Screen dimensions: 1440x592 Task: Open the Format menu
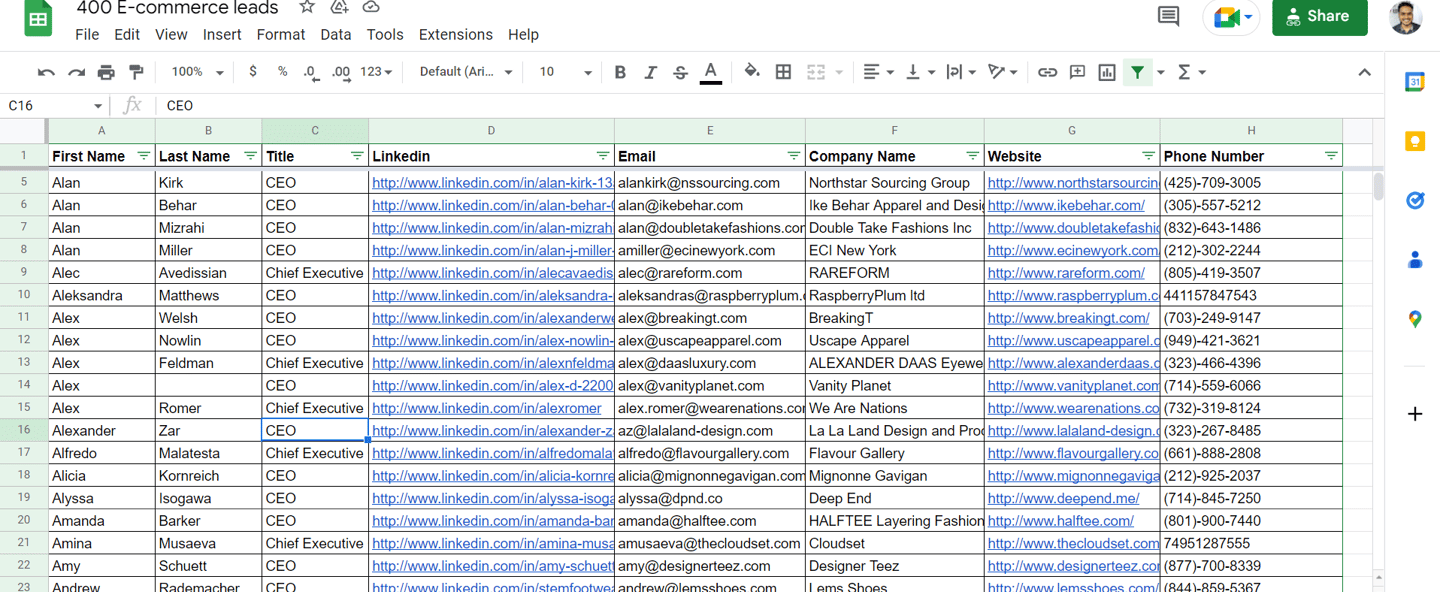[281, 34]
